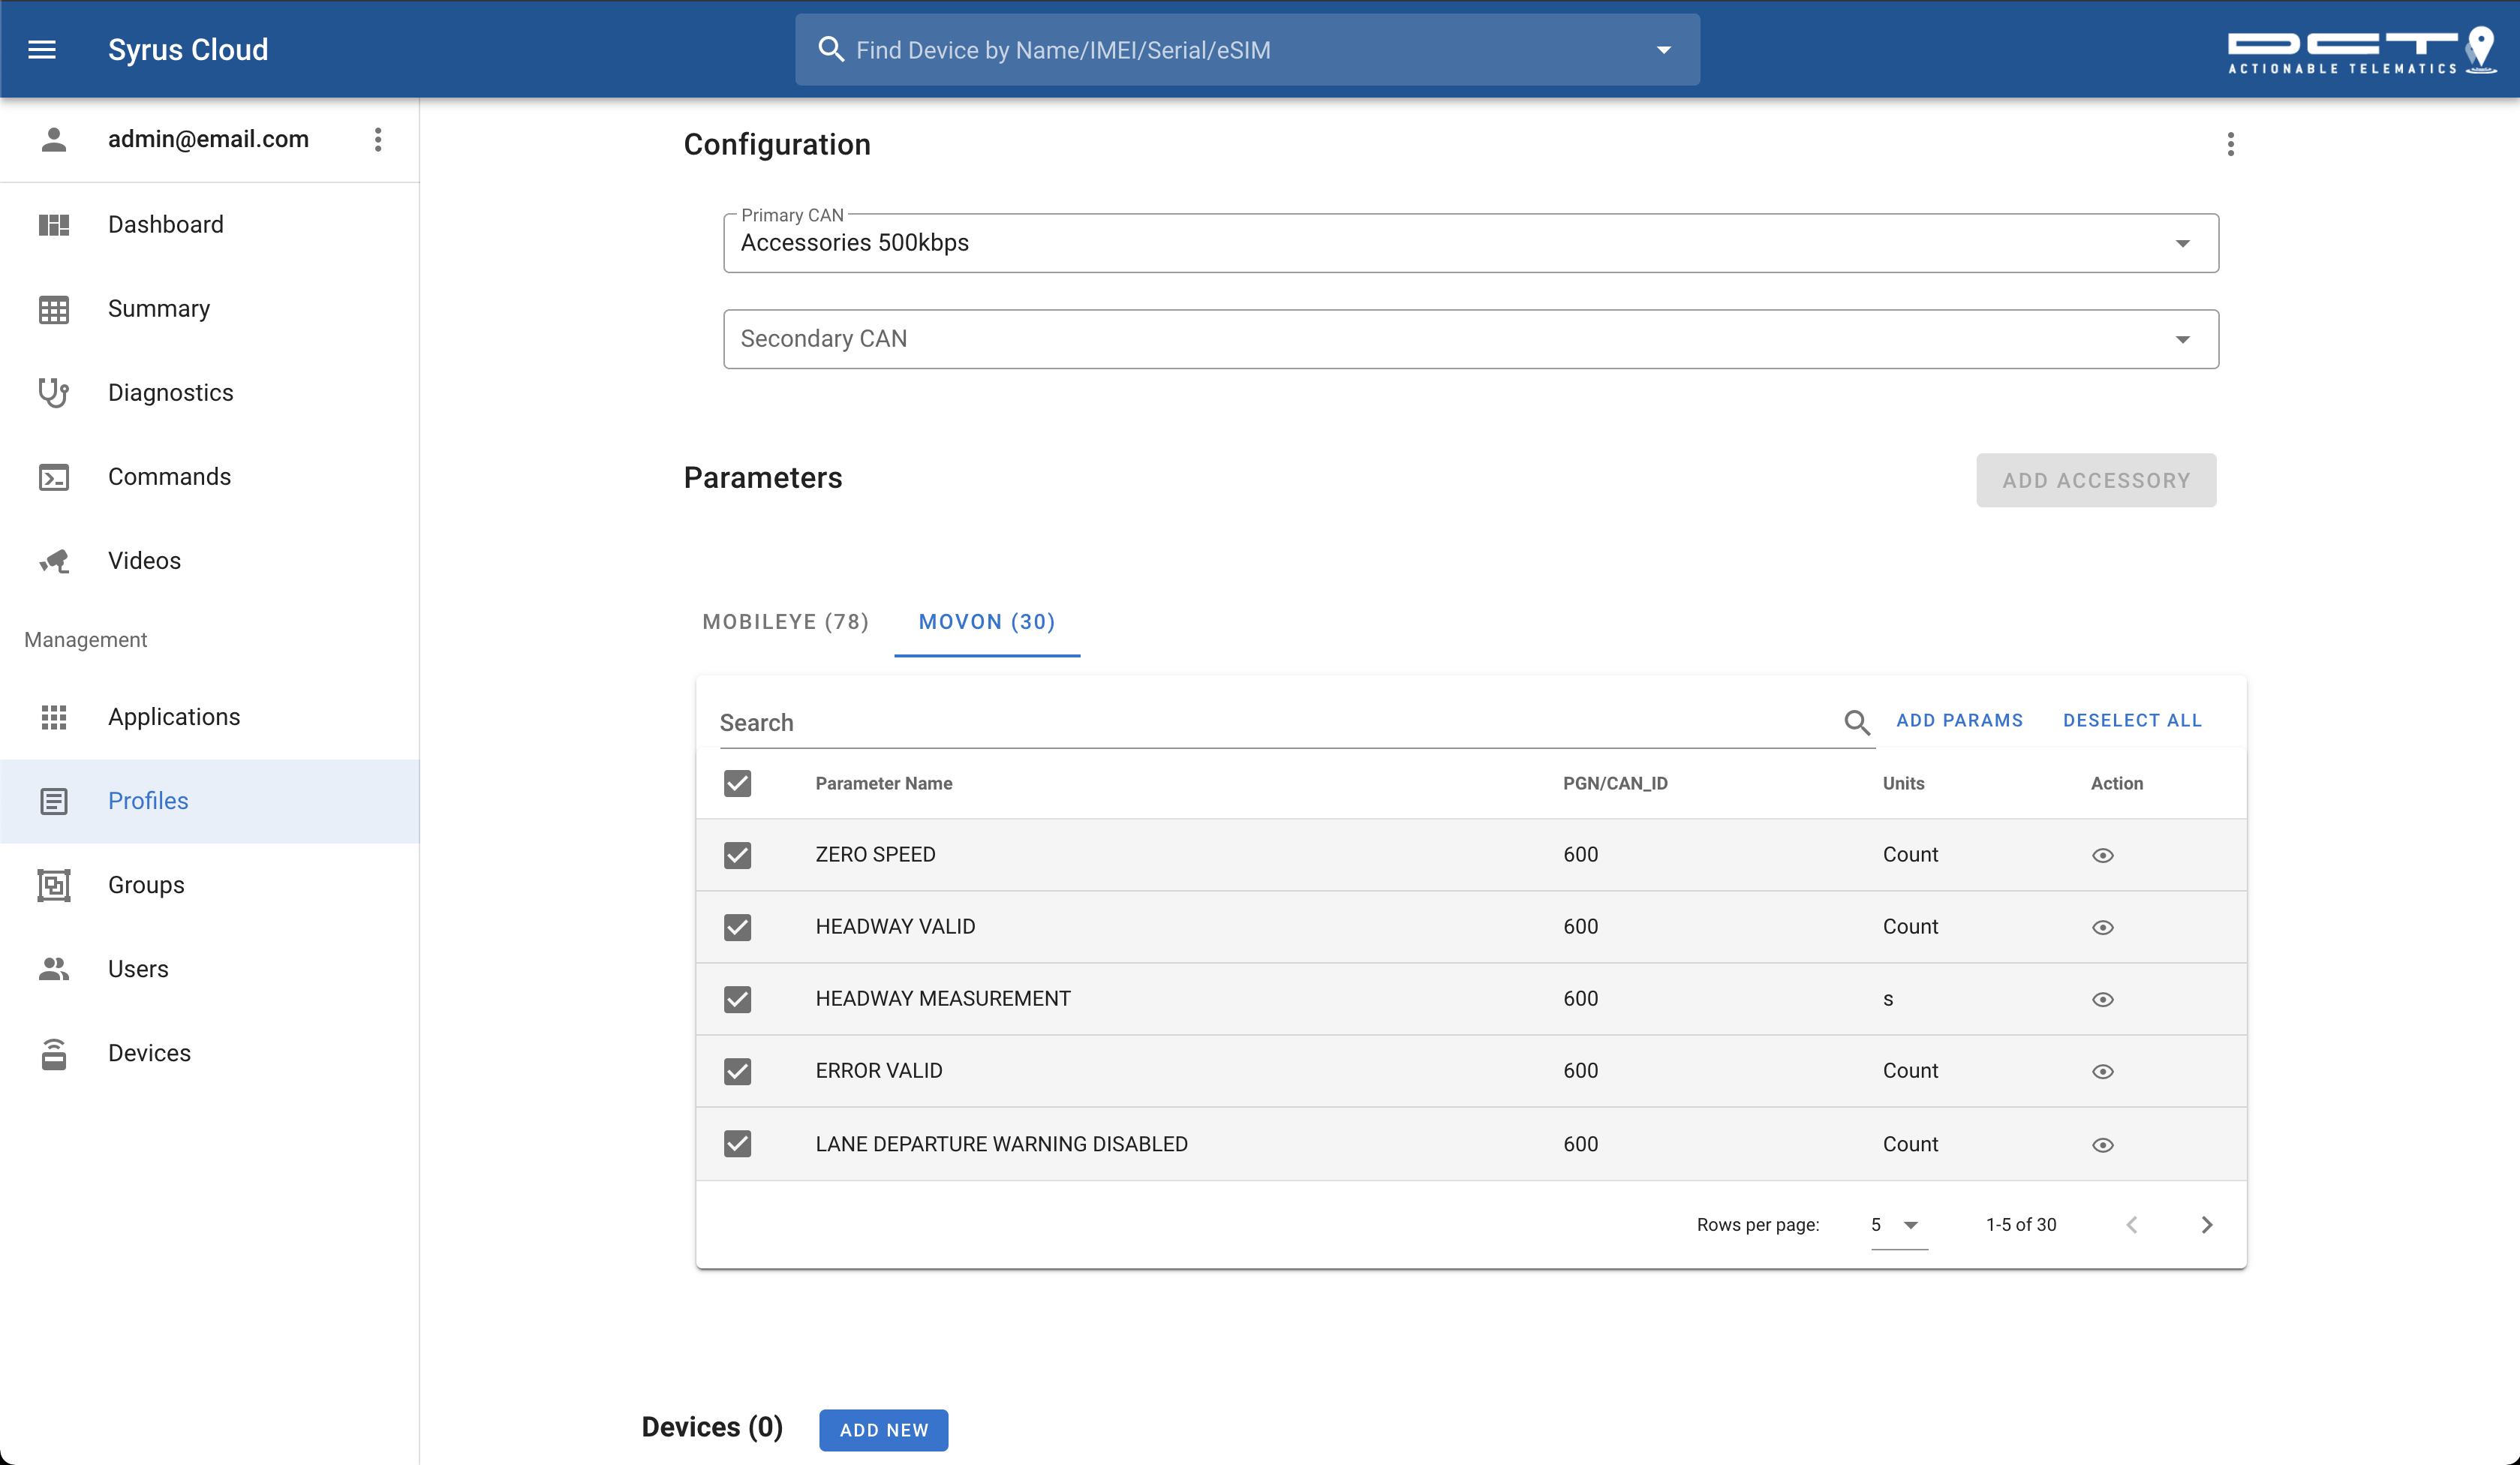Go to next page of parameters
Screen dimensions: 2520x1465
click(x=2206, y=1225)
